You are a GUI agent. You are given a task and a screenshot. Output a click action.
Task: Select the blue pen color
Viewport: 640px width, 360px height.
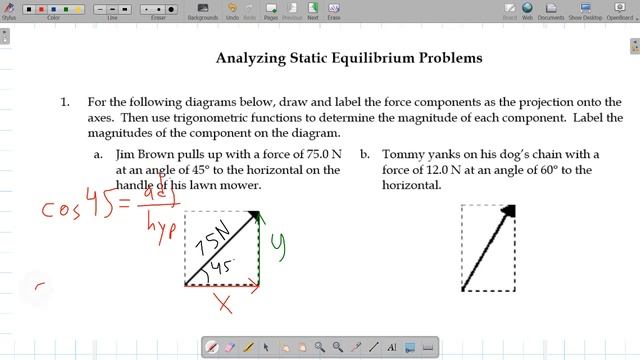[x=53, y=9]
